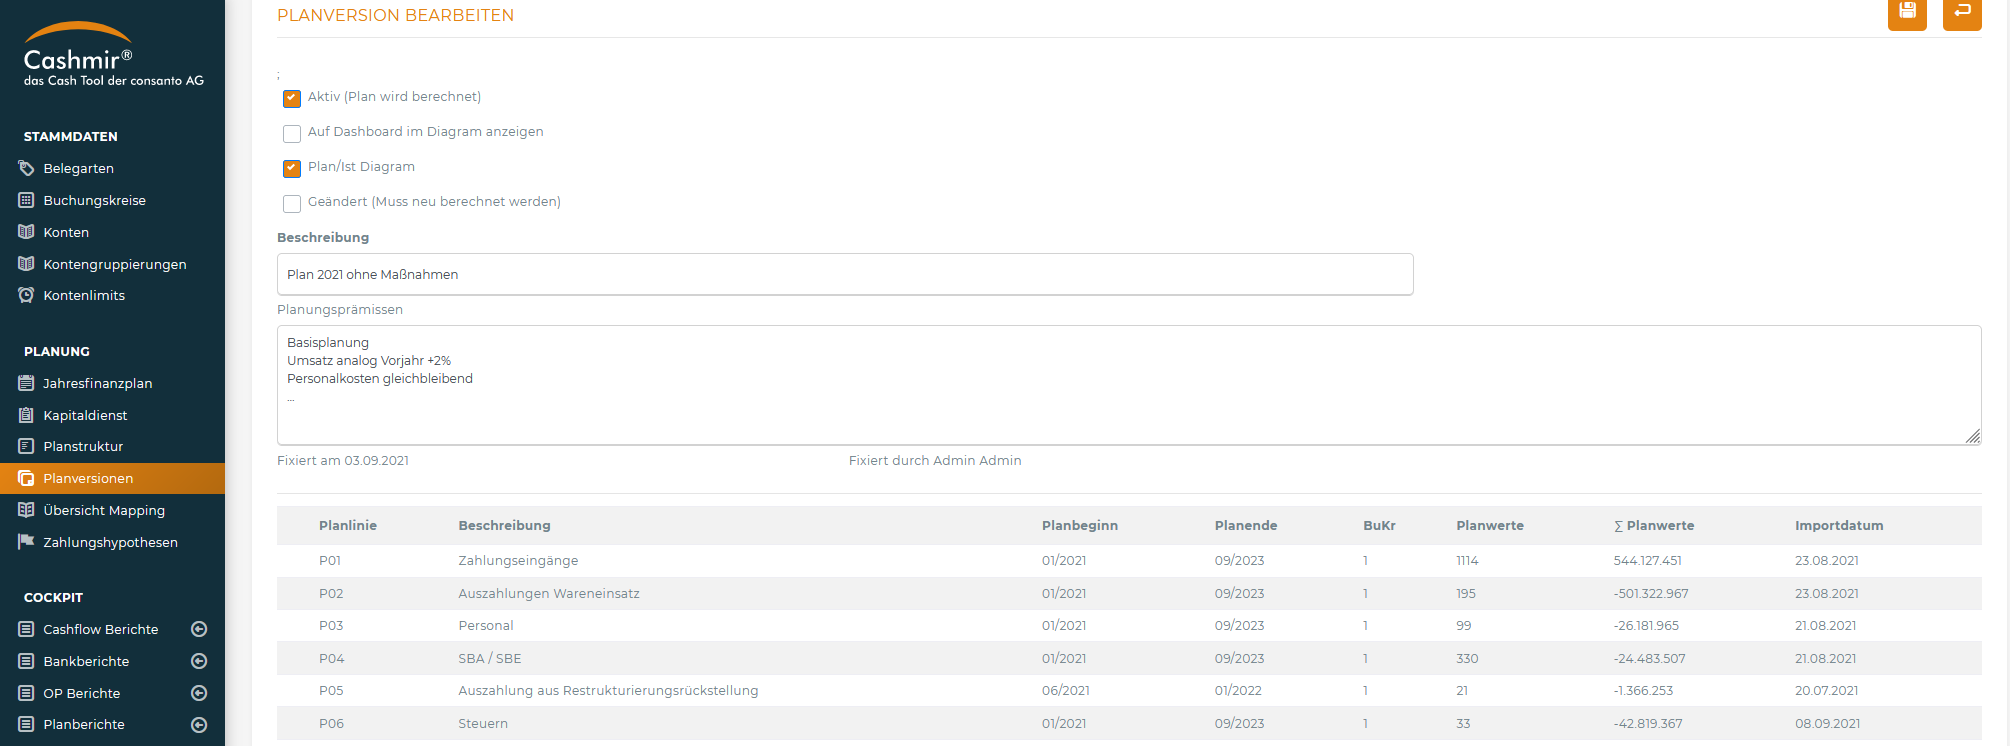Expand Bankberichte submenu arrow

[x=199, y=661]
